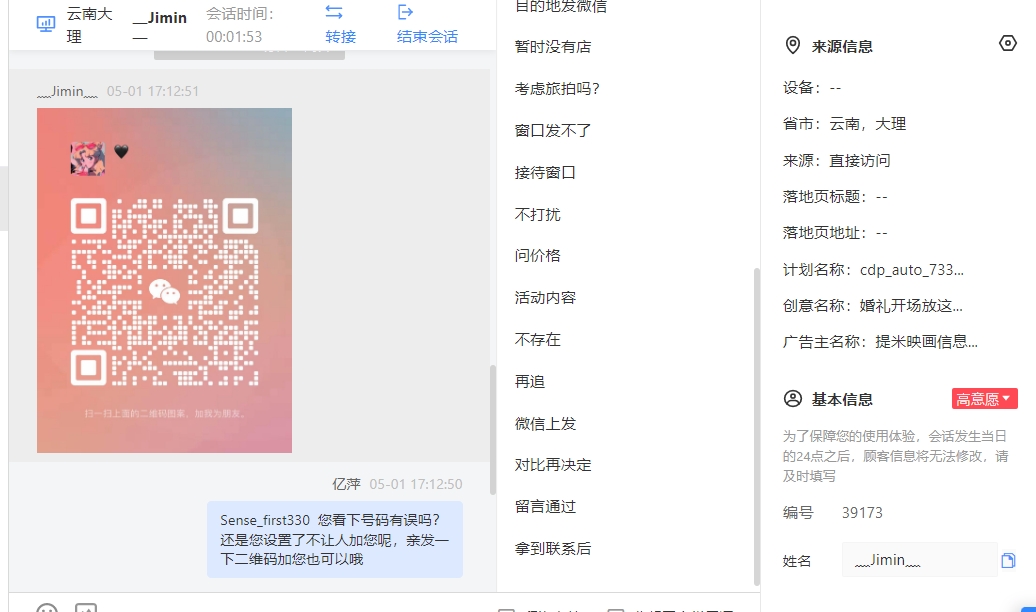Click the 省市: 云南,大理 row
This screenshot has height=612, width=1036.
844,124
